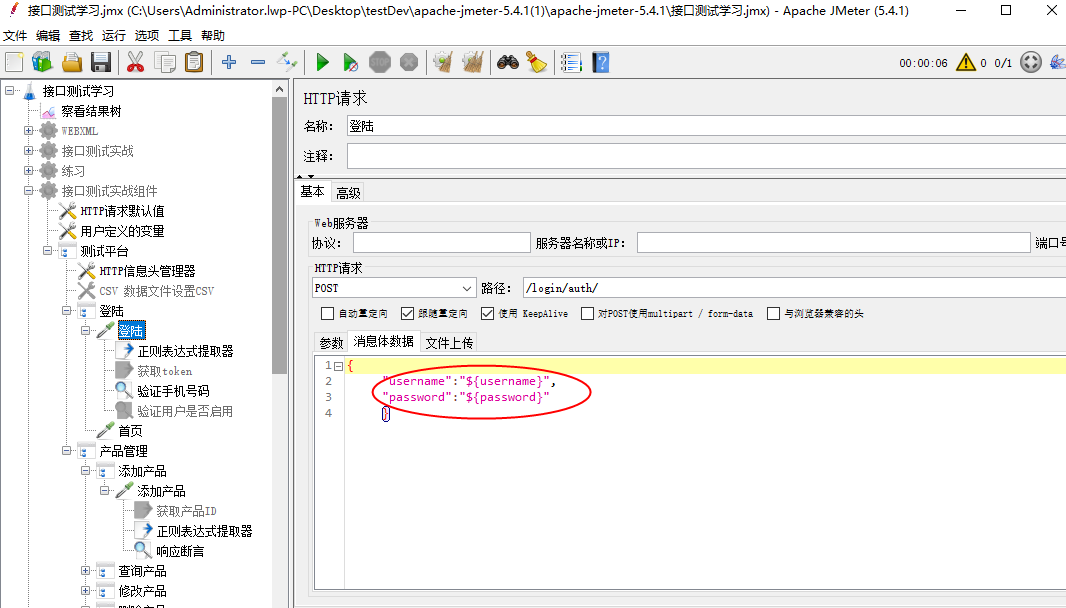1066x608 pixels.
Task: Paste element using the clipboard icon
Action: click(x=194, y=63)
